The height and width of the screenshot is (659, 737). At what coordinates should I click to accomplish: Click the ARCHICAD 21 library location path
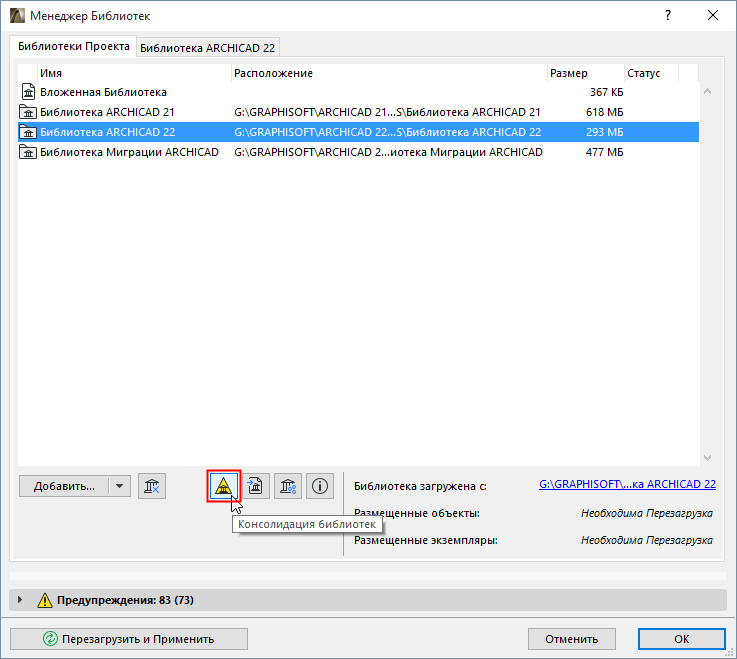tap(387, 112)
